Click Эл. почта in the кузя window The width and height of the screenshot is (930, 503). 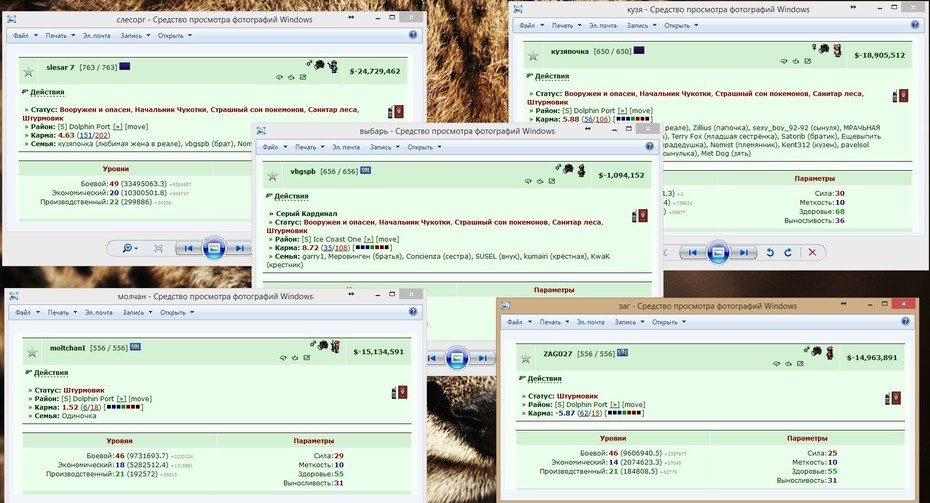603,26
